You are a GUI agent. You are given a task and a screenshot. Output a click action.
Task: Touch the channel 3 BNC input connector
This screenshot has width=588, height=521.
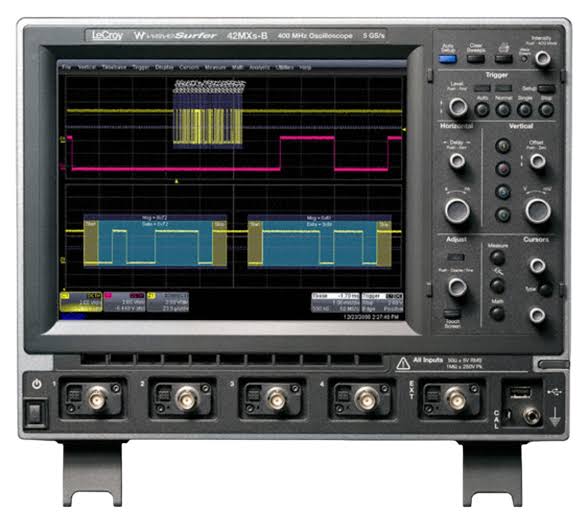coord(276,400)
